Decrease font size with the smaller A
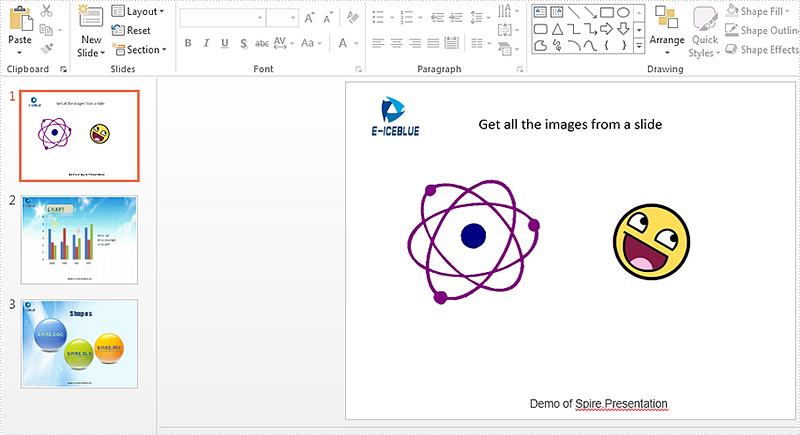This screenshot has width=800, height=435. click(328, 18)
